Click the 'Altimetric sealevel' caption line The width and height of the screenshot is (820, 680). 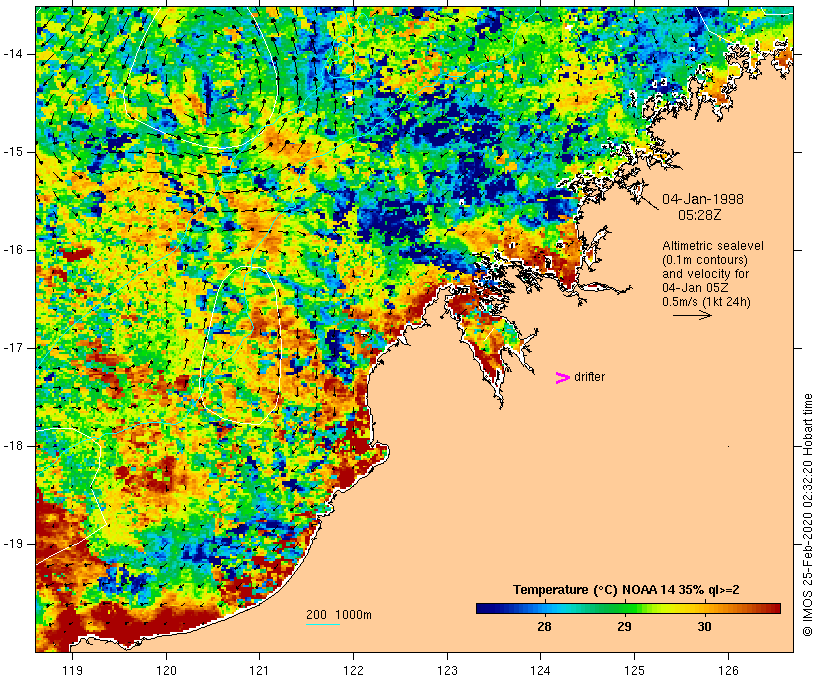point(713,246)
